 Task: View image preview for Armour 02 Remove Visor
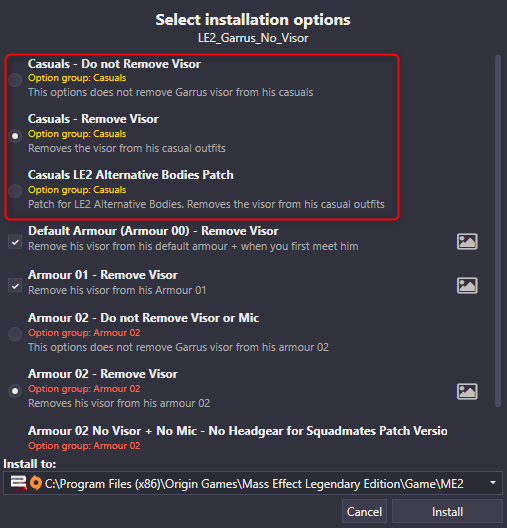point(467,391)
